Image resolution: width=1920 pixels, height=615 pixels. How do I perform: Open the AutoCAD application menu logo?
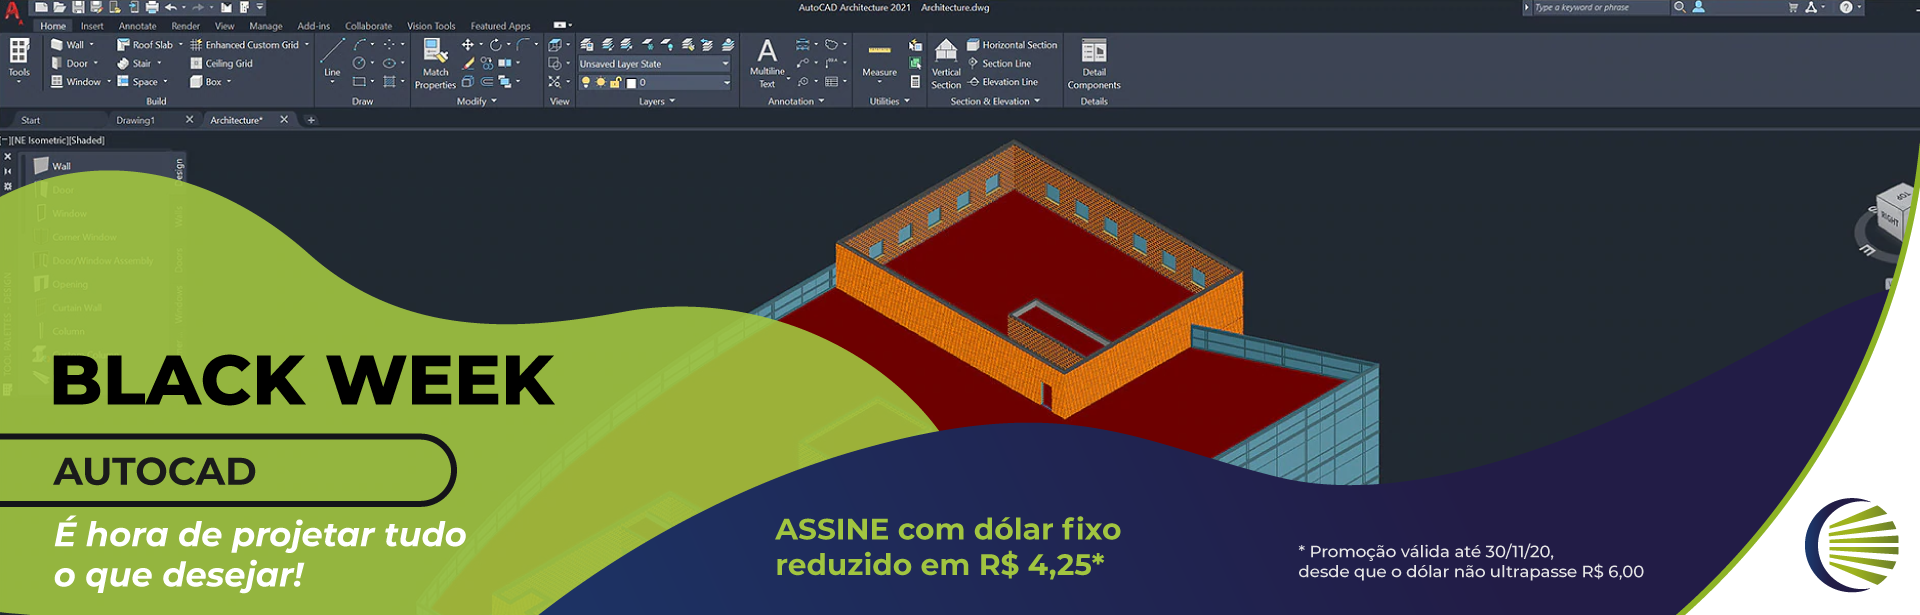pos(13,12)
